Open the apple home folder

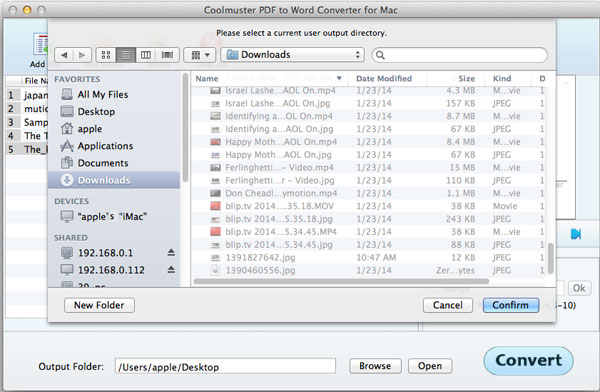(x=114, y=129)
